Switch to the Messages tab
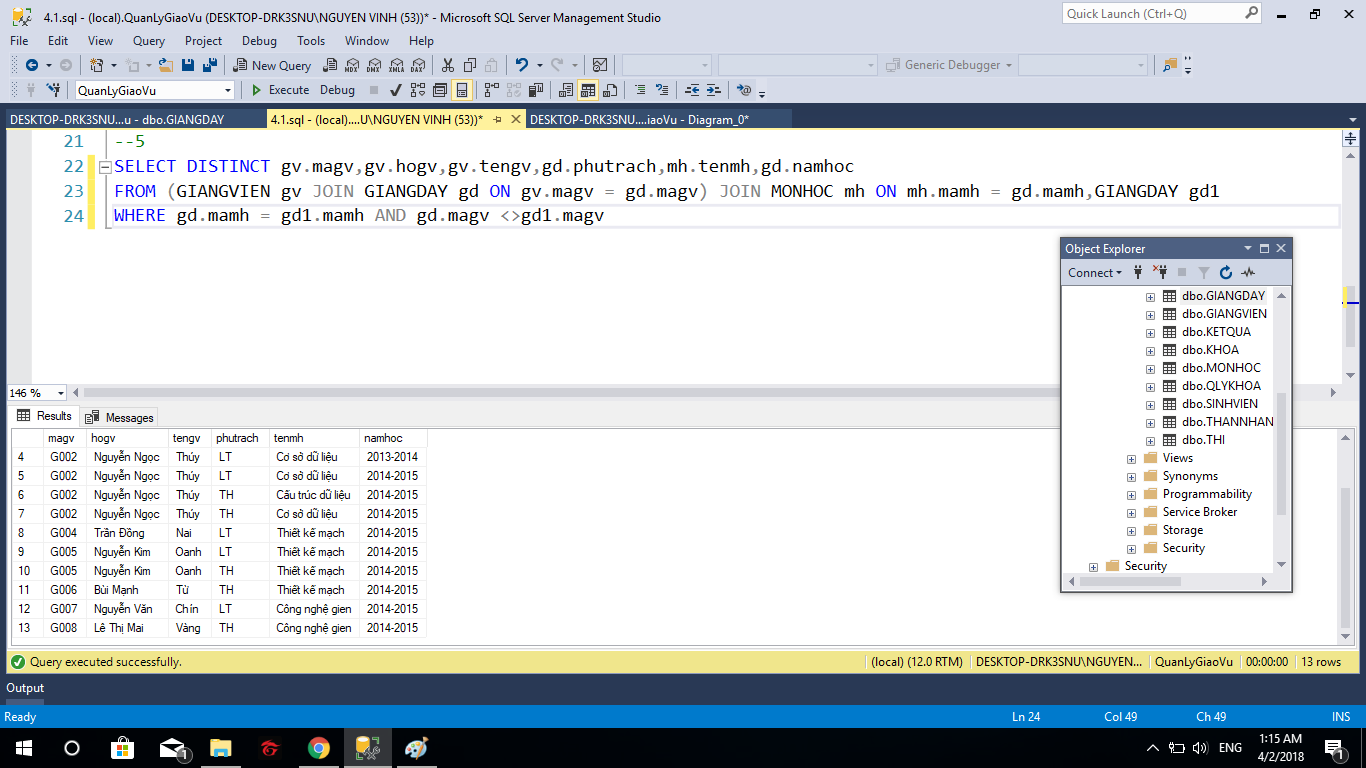The height and width of the screenshot is (768, 1366). click(120, 417)
